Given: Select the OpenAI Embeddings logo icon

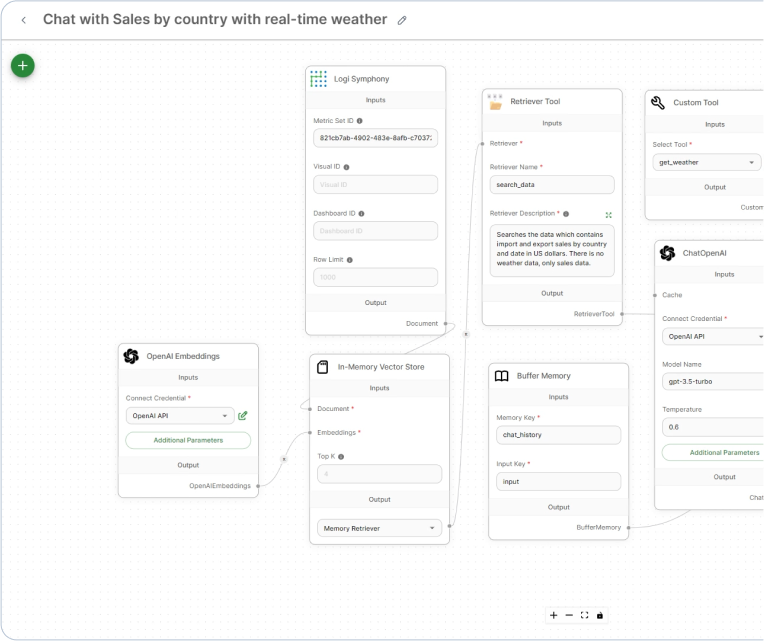Looking at the screenshot, I should (131, 356).
